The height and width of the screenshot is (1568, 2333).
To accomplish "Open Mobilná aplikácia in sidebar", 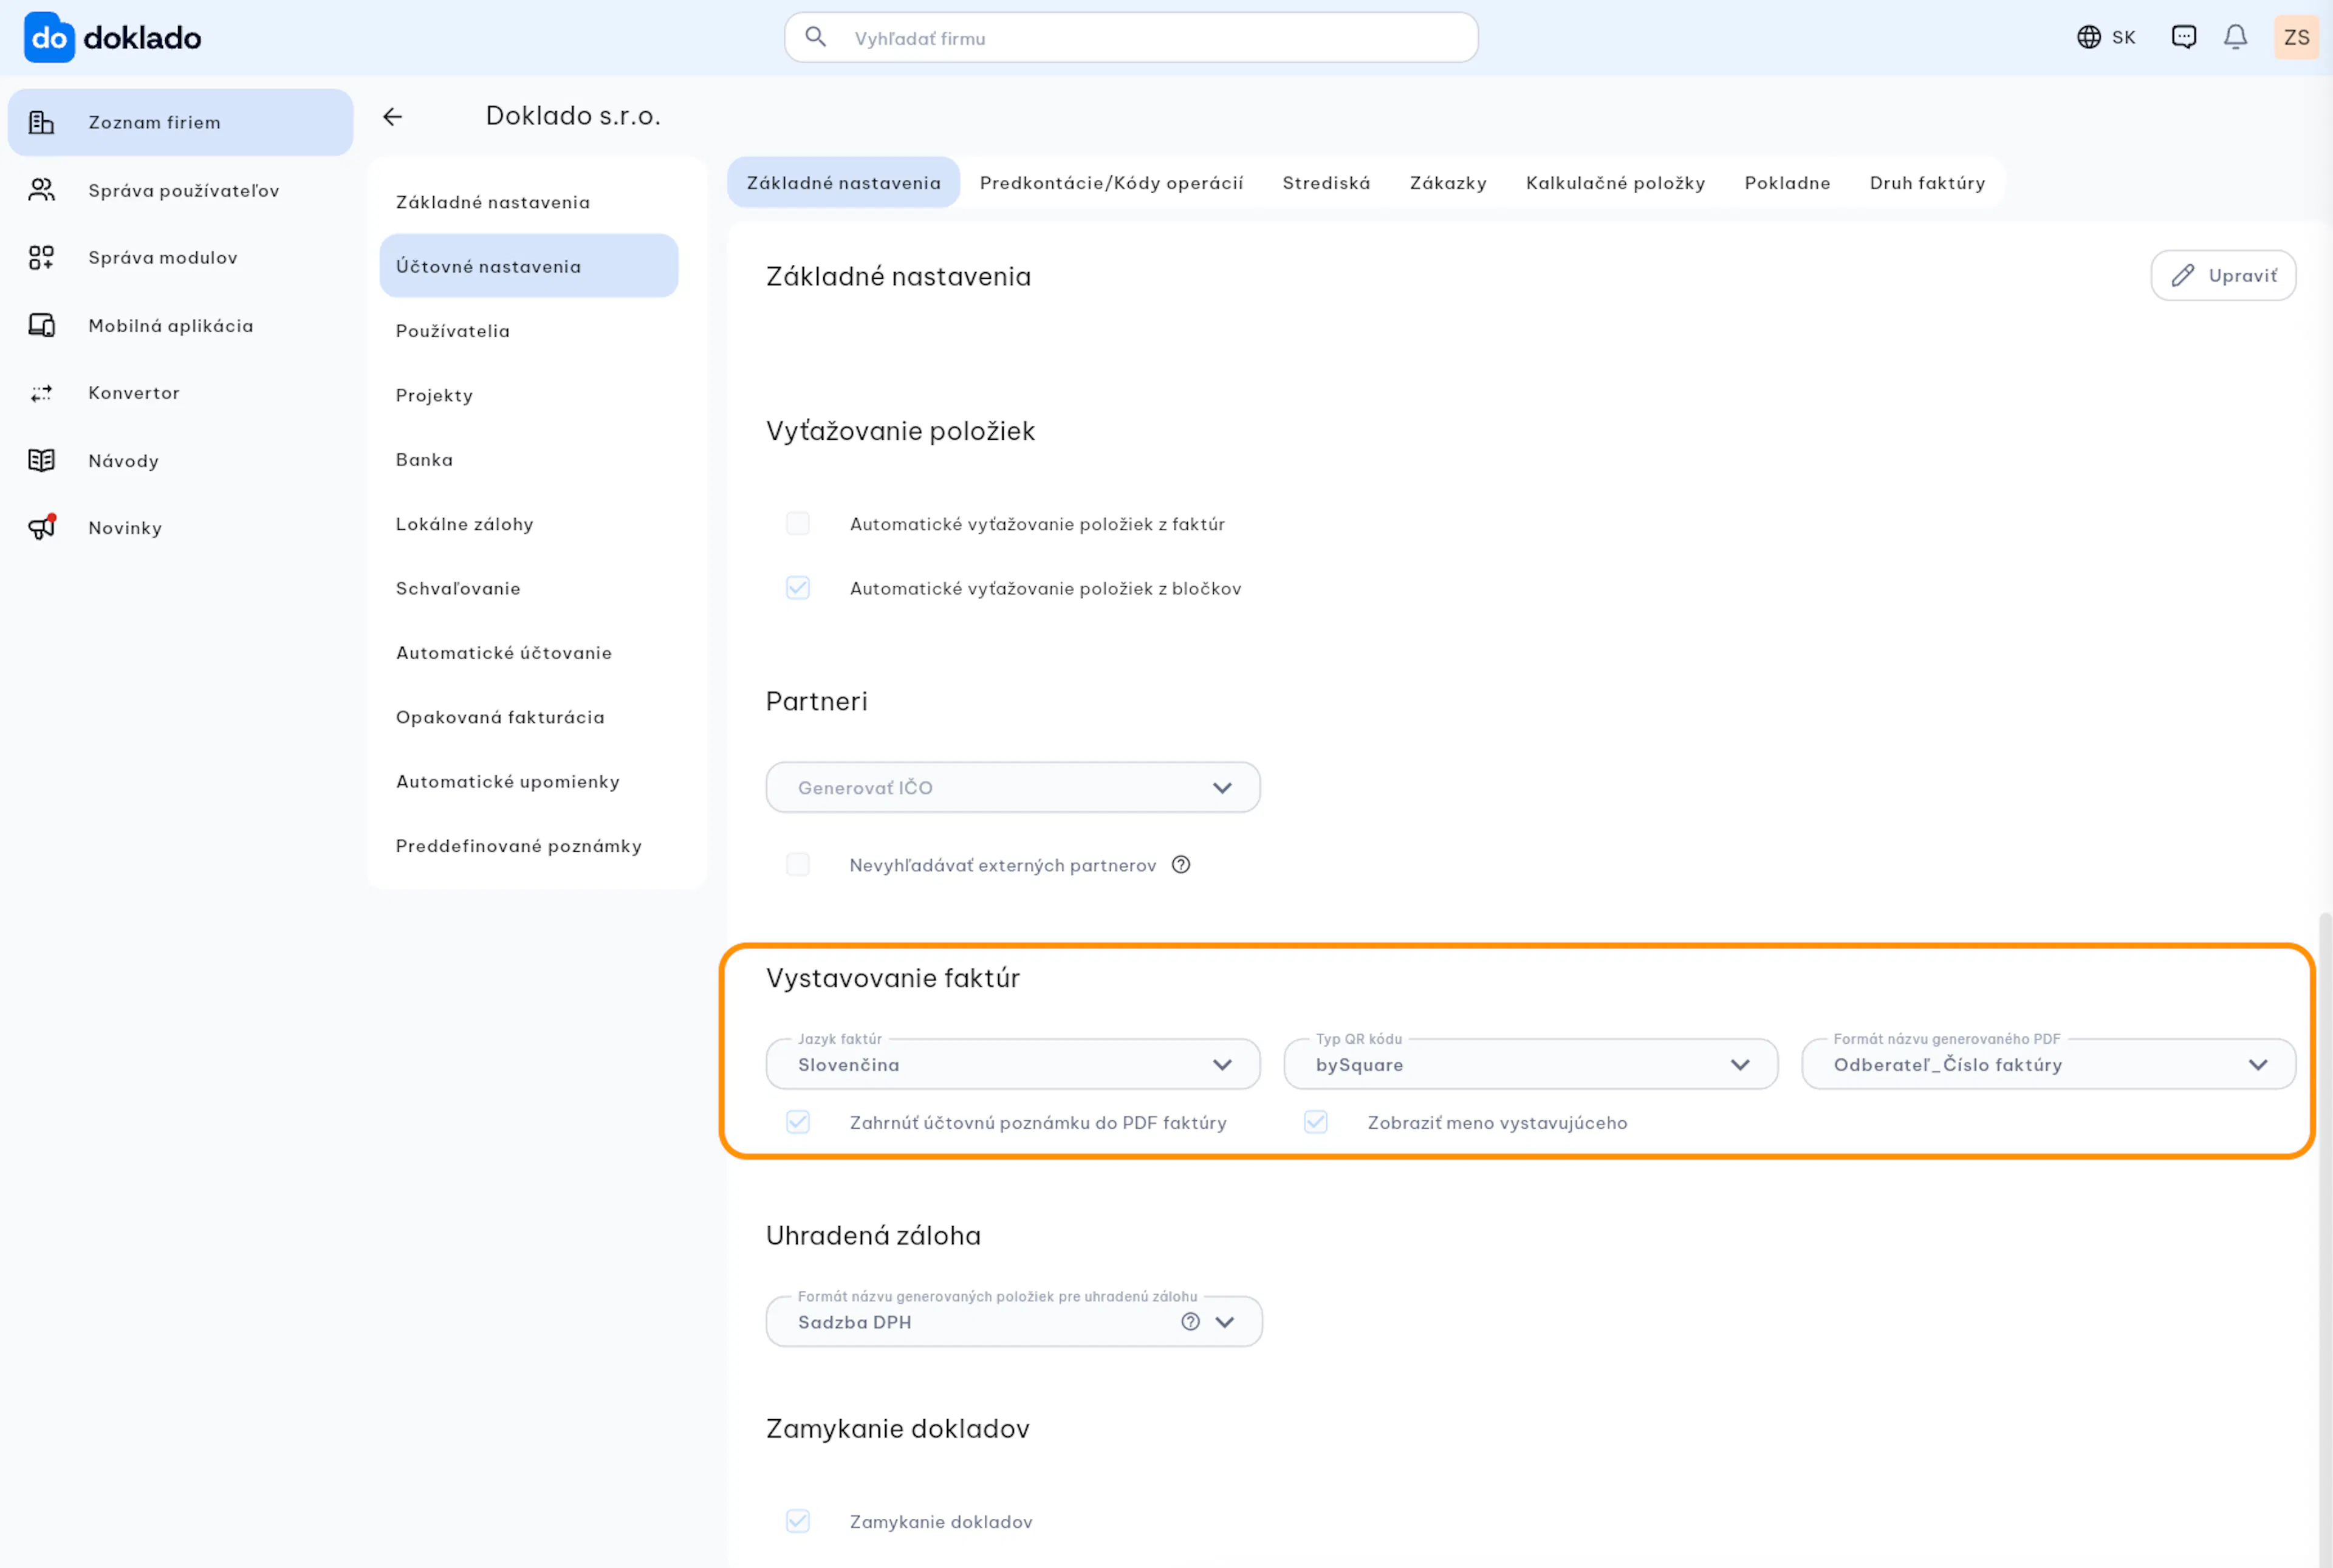I will [x=181, y=325].
